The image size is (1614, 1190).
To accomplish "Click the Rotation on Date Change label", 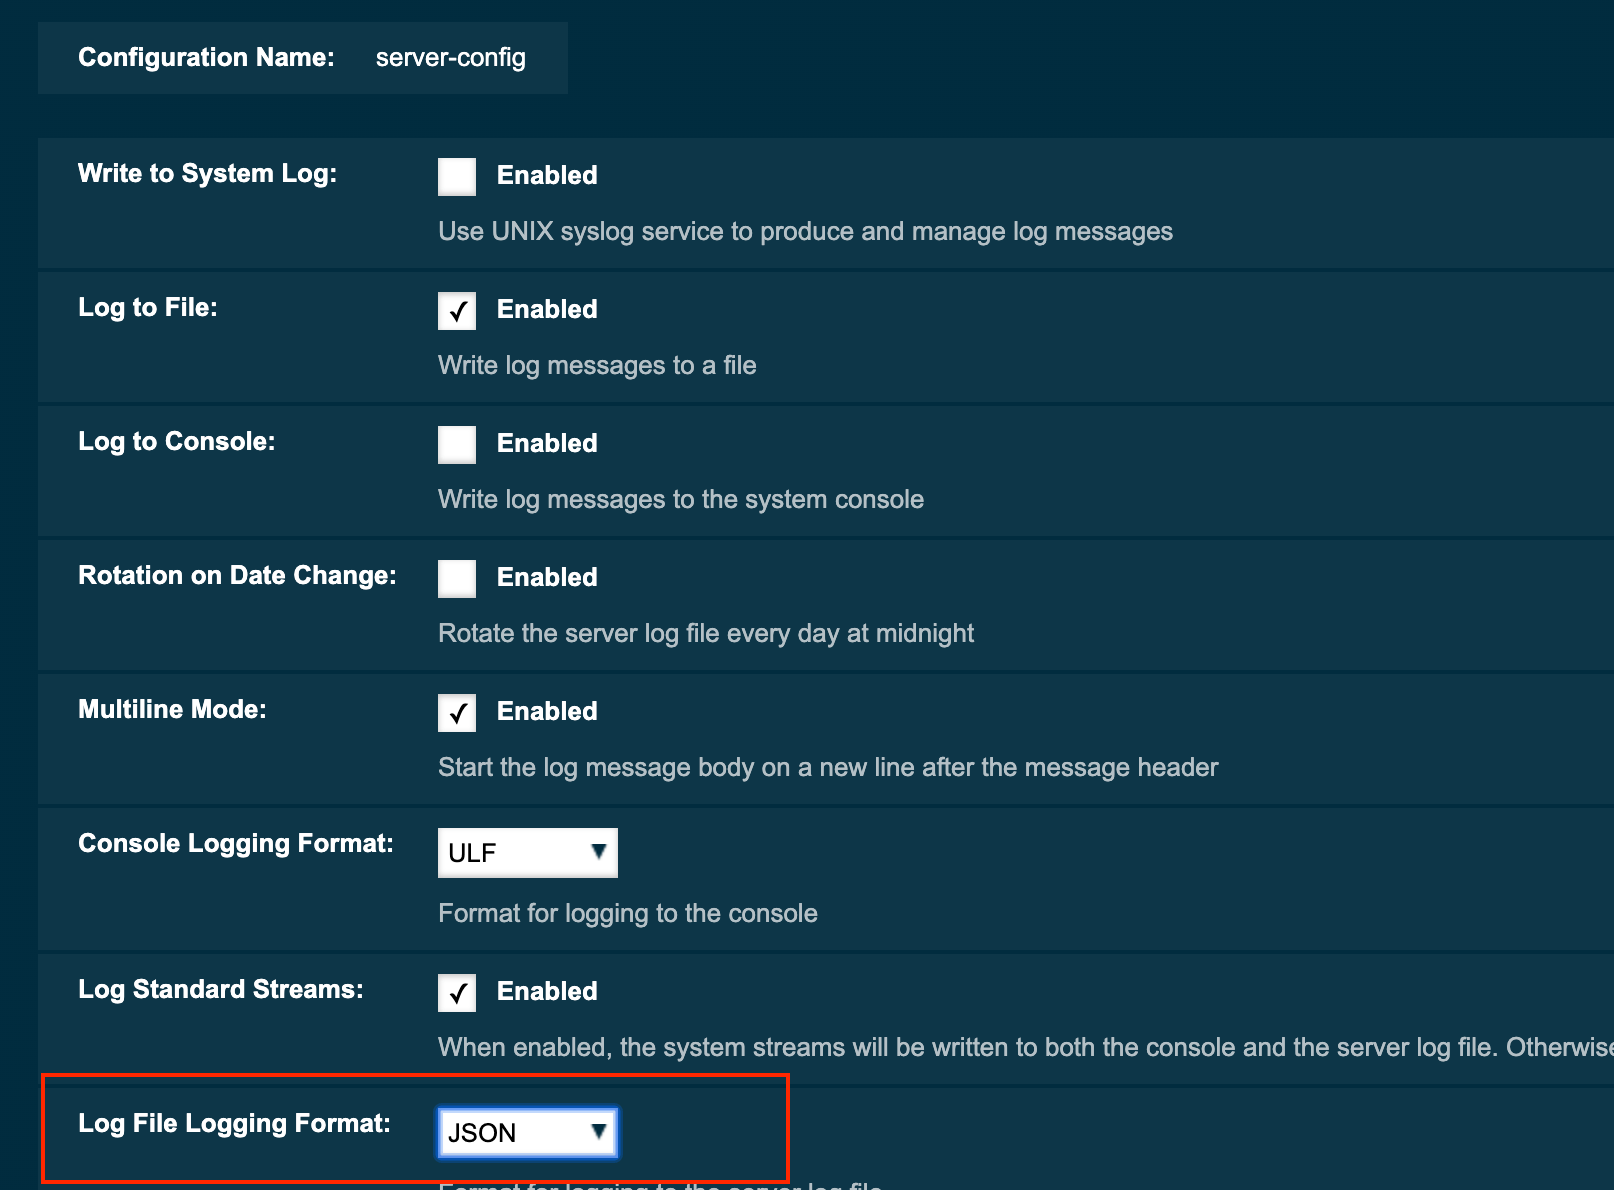I will 237,575.
